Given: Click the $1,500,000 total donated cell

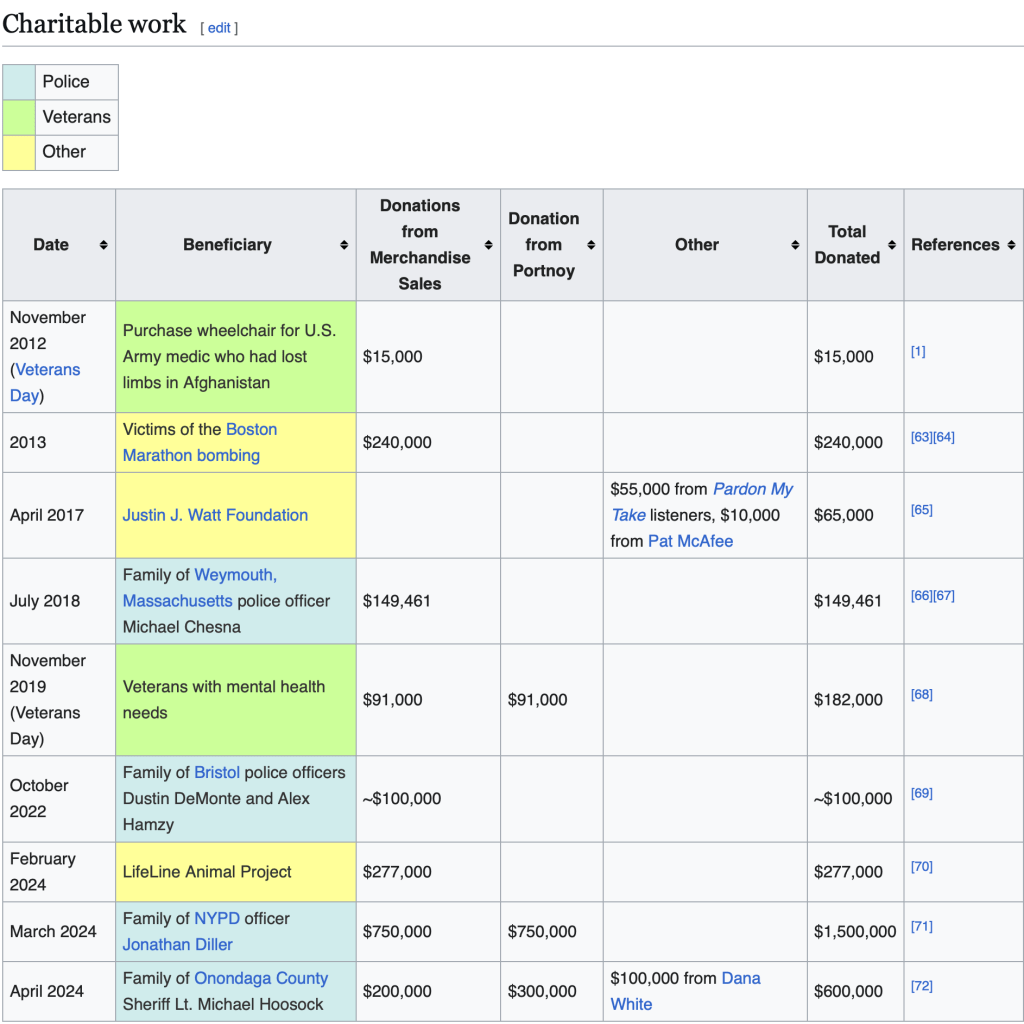Looking at the screenshot, I should point(855,931).
